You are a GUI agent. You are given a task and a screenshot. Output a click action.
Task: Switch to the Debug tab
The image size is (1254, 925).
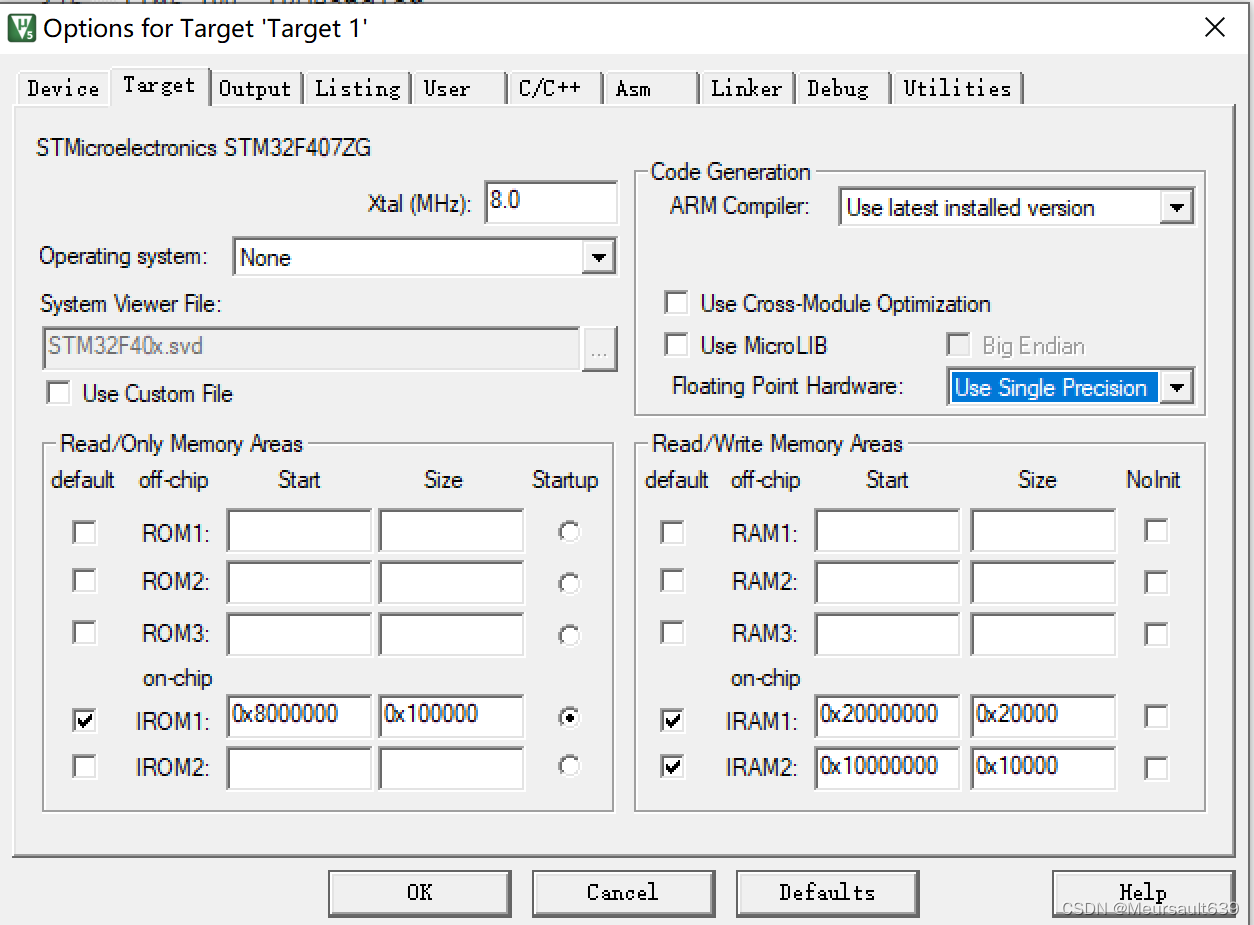pyautogui.click(x=843, y=88)
